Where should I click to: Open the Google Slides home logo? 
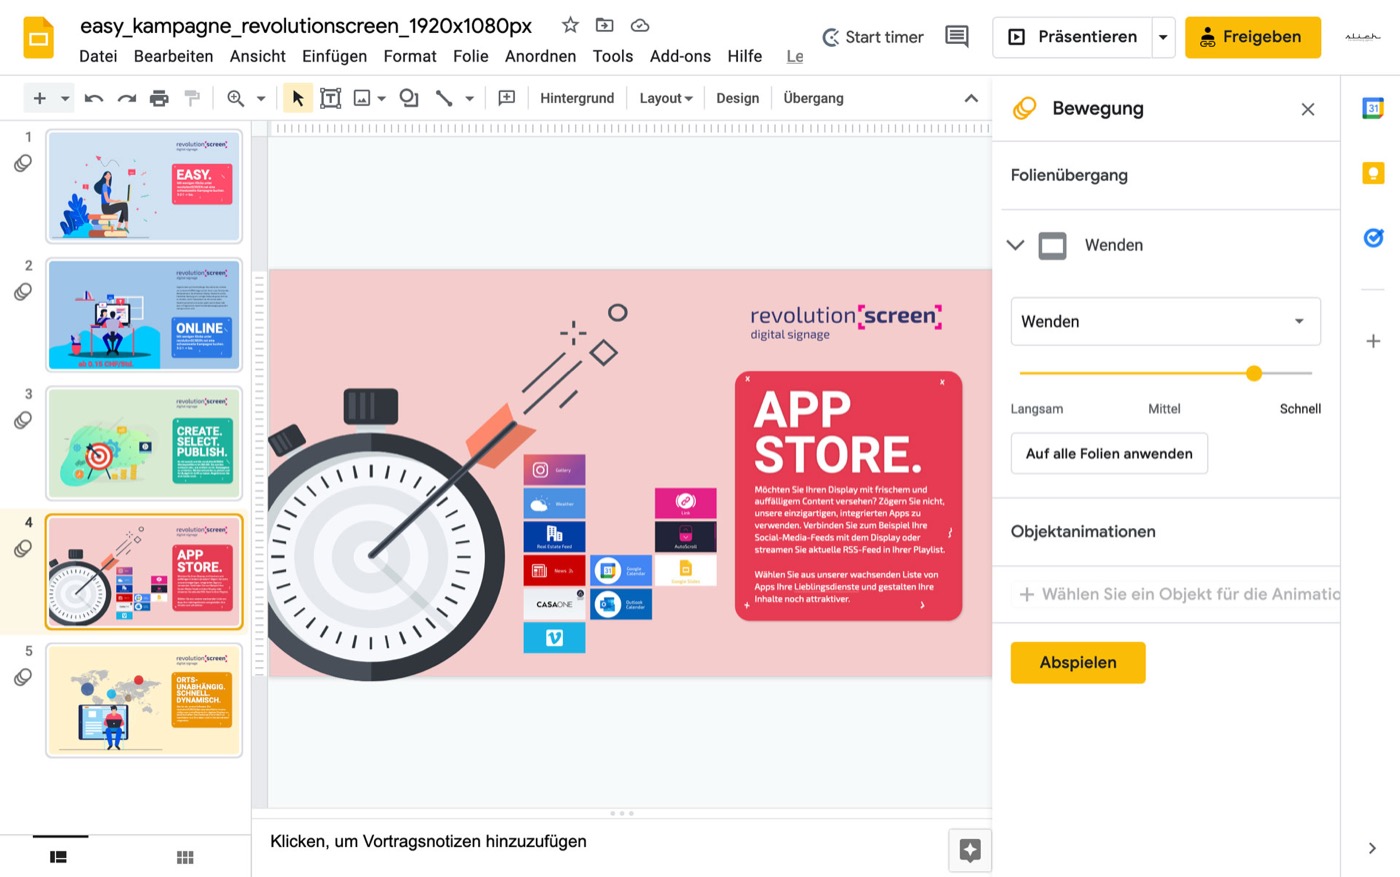pyautogui.click(x=38, y=38)
